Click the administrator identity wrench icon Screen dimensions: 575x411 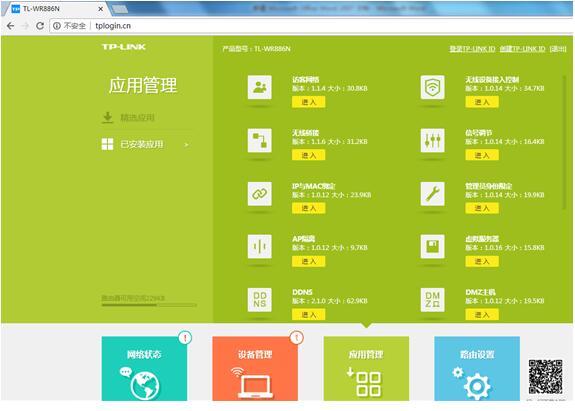click(x=433, y=194)
